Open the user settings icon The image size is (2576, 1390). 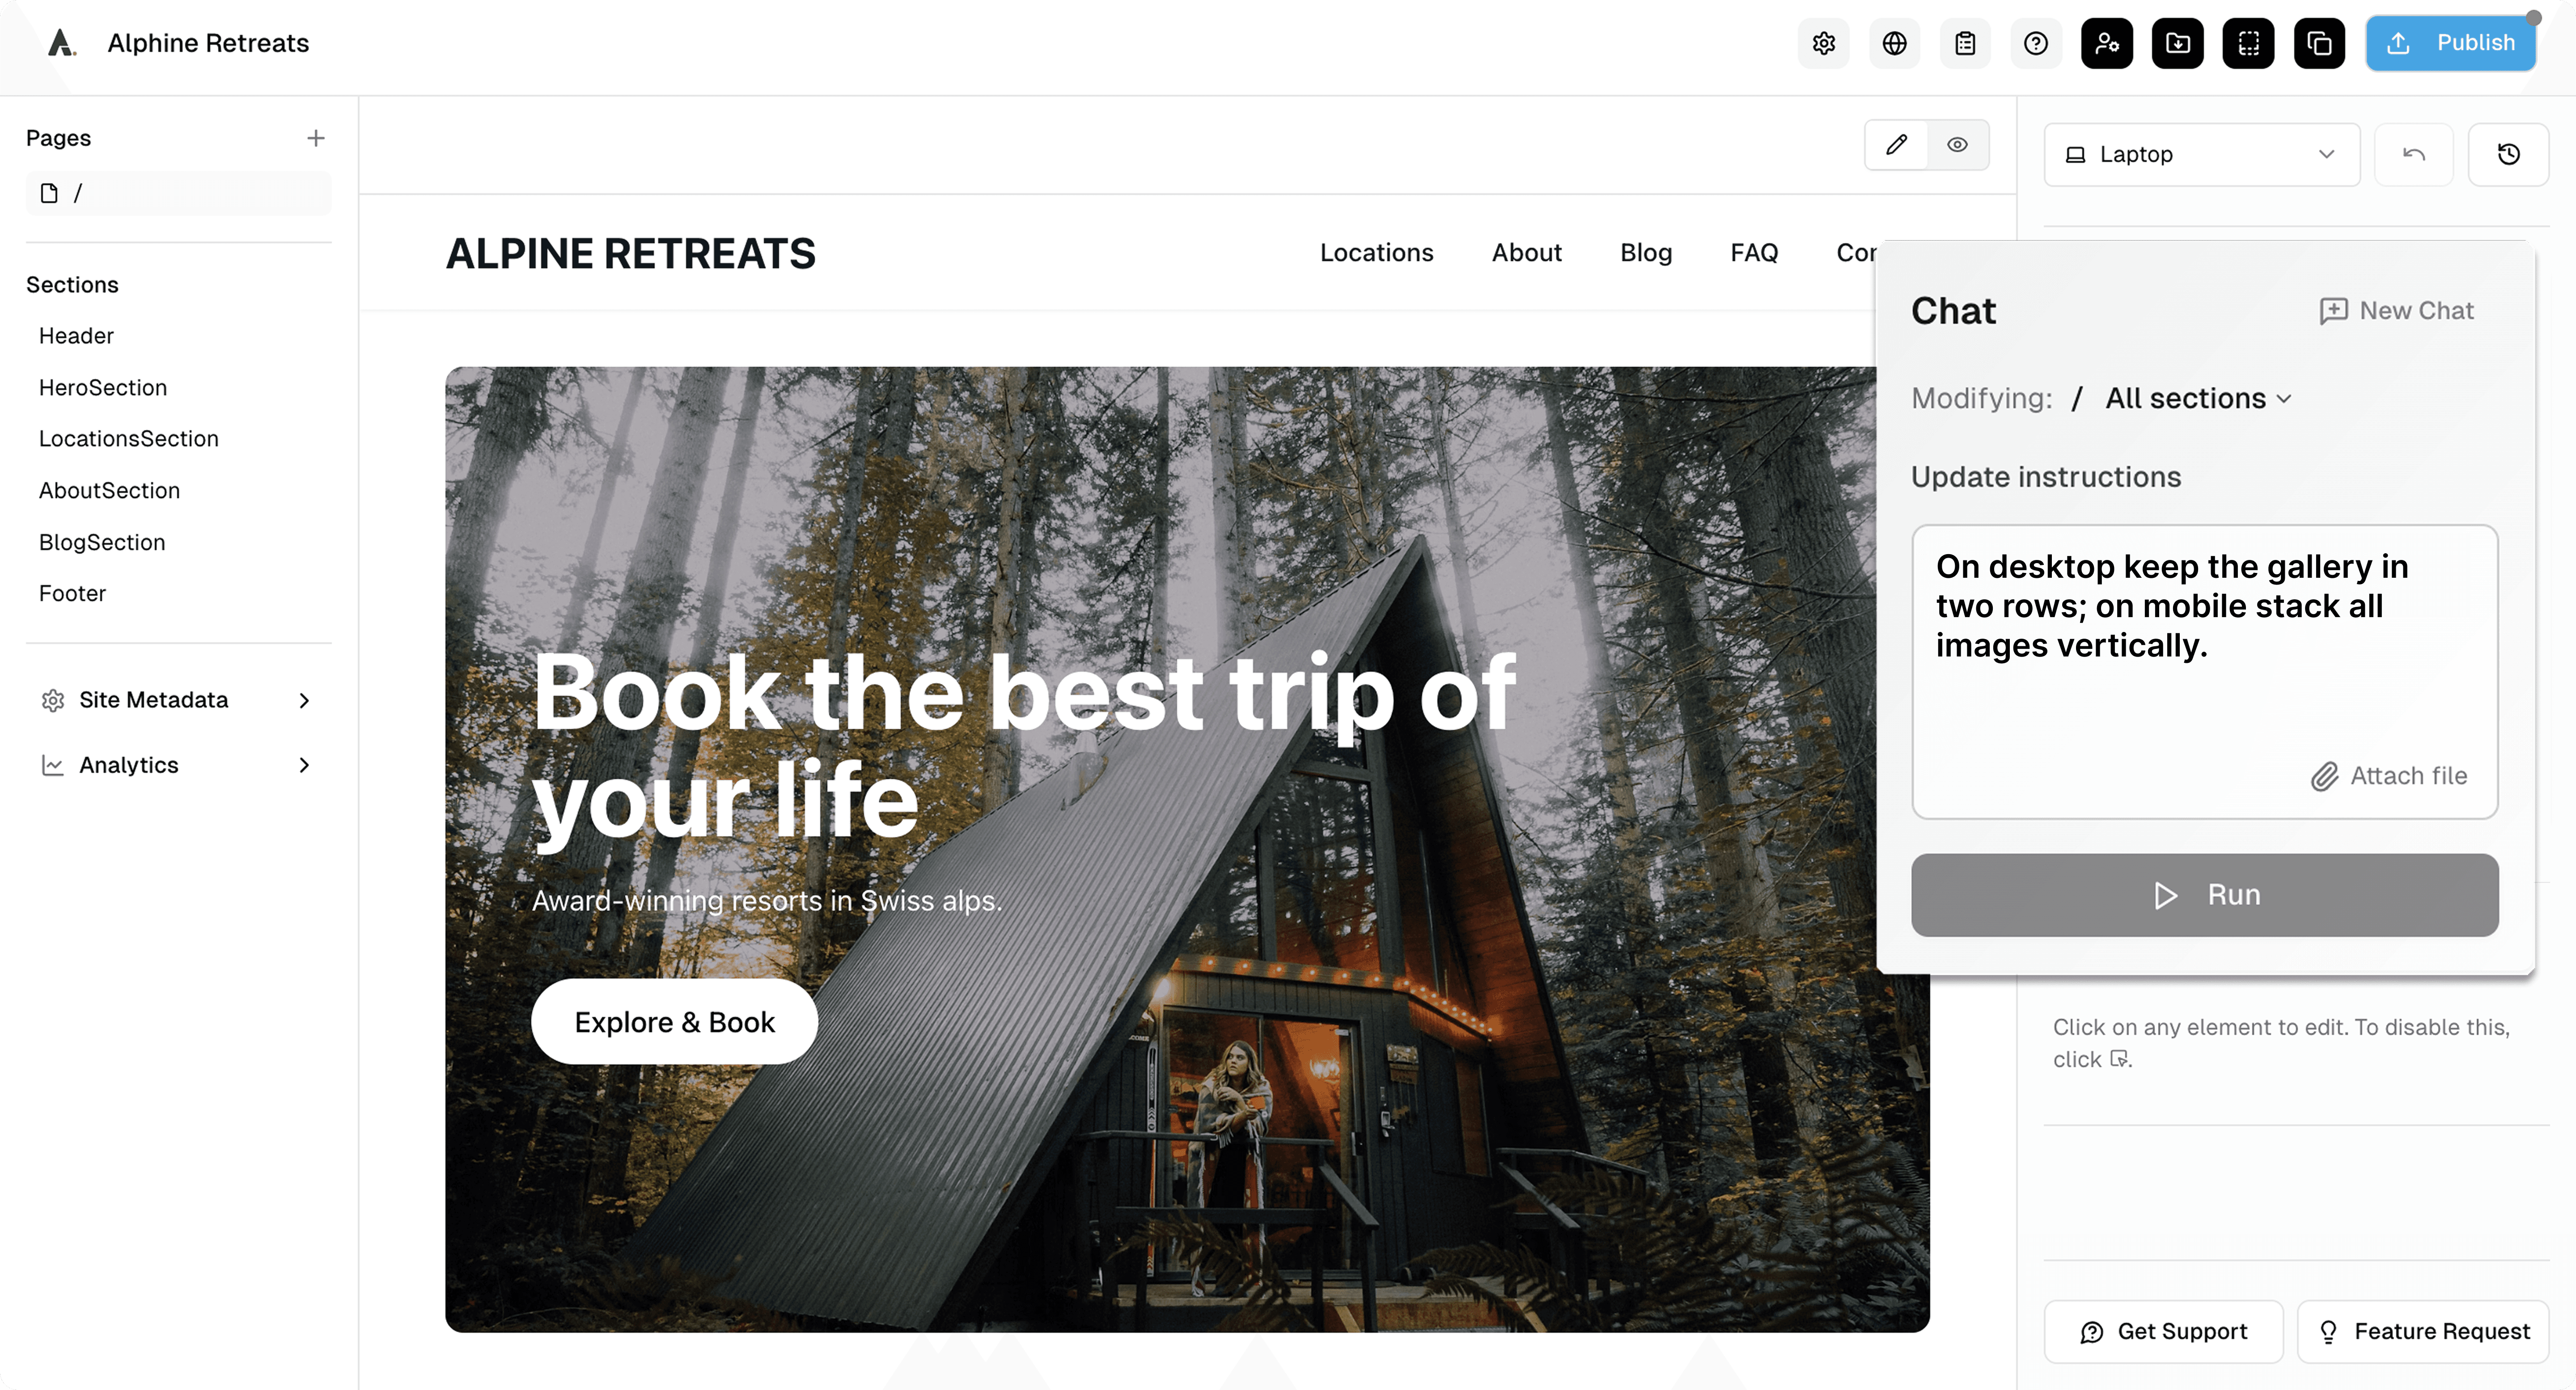click(x=2107, y=43)
